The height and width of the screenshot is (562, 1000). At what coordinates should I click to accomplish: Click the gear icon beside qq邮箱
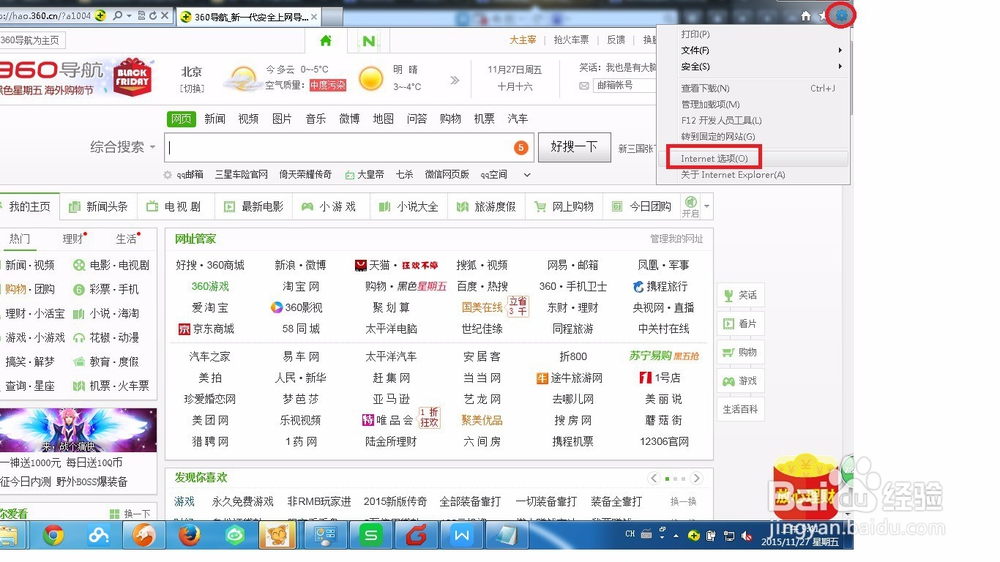pos(168,175)
